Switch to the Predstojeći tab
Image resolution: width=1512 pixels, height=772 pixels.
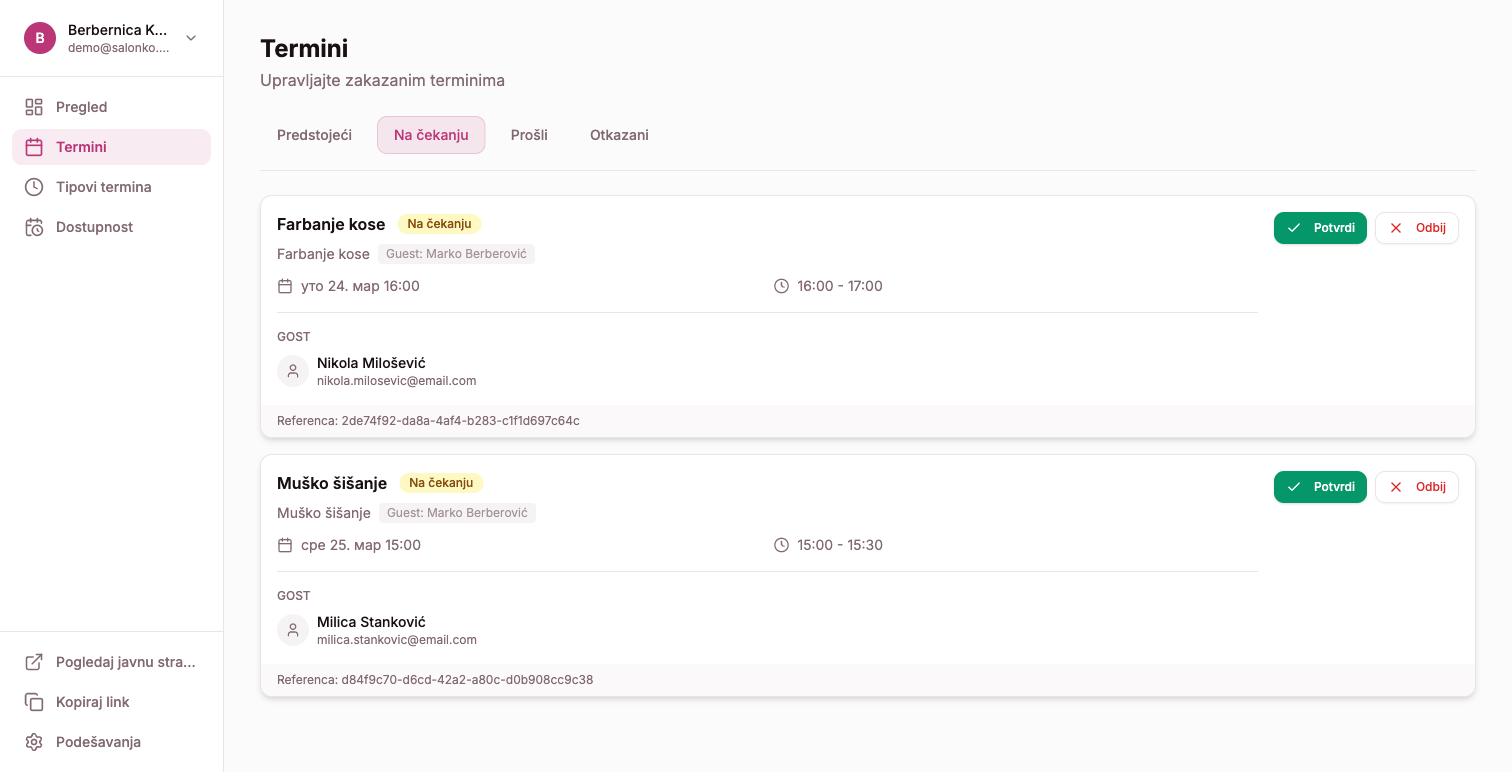pos(314,135)
